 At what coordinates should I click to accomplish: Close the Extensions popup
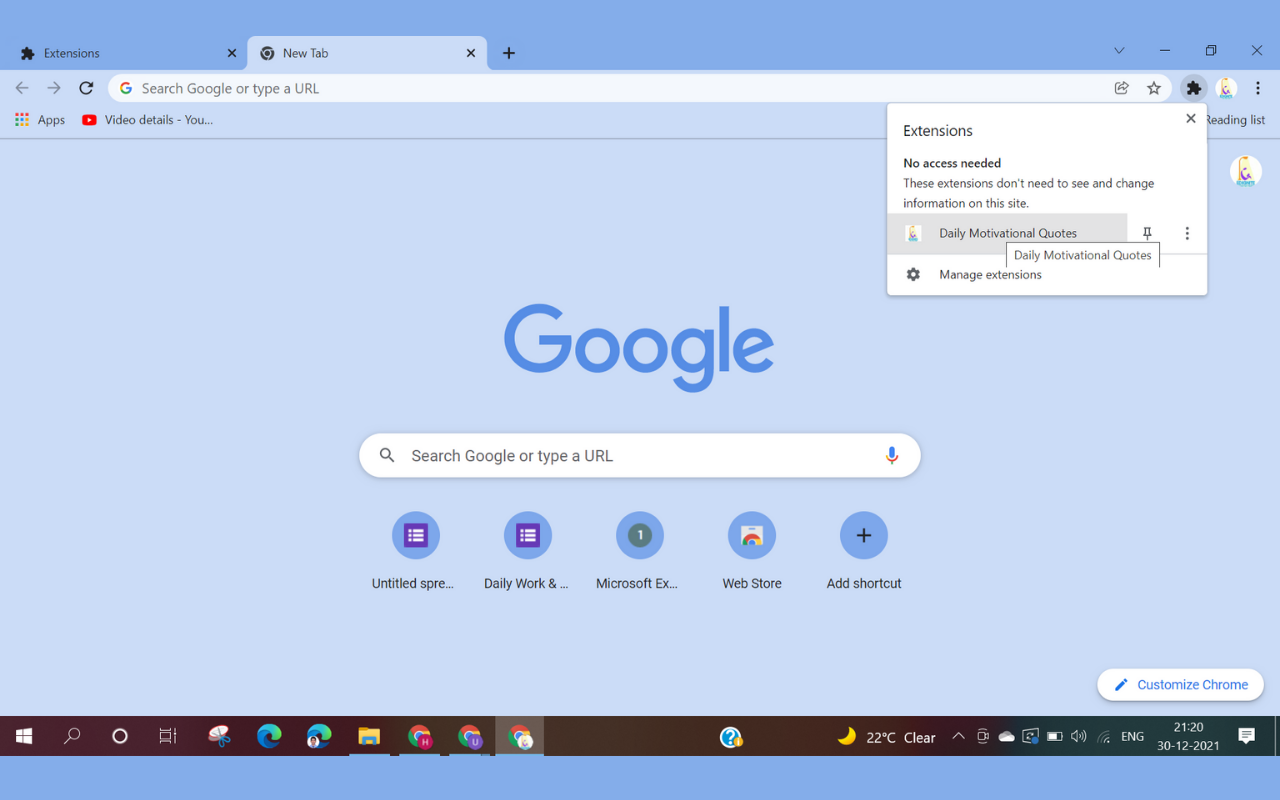point(1190,118)
